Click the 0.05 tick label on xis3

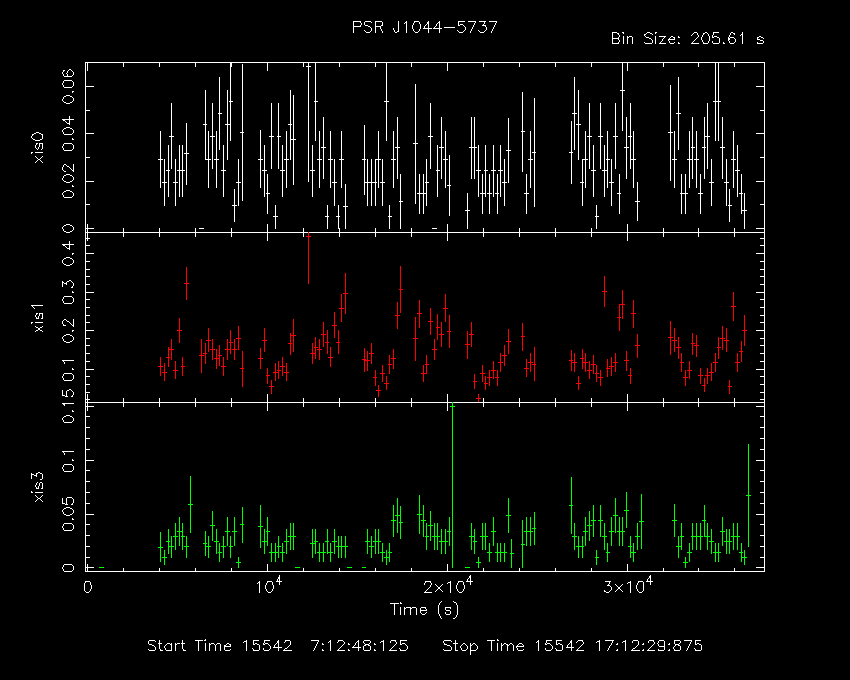(x=68, y=514)
